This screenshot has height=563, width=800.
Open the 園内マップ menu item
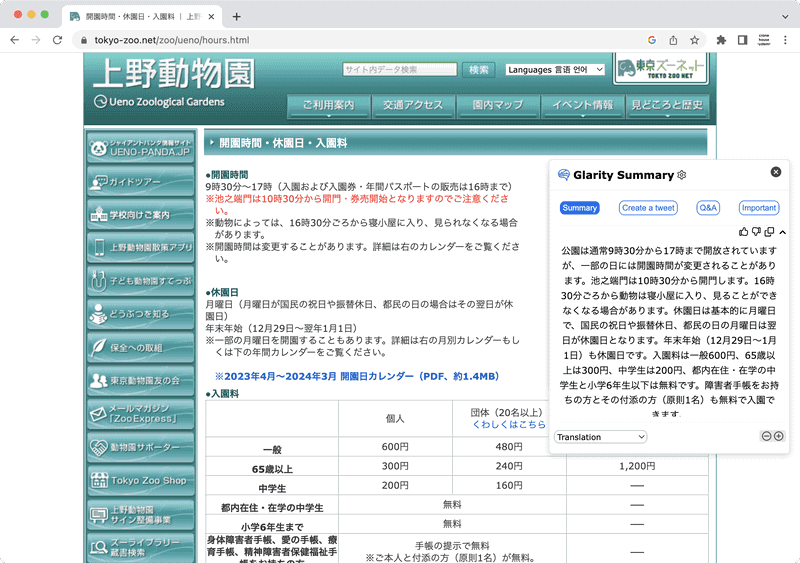click(497, 106)
